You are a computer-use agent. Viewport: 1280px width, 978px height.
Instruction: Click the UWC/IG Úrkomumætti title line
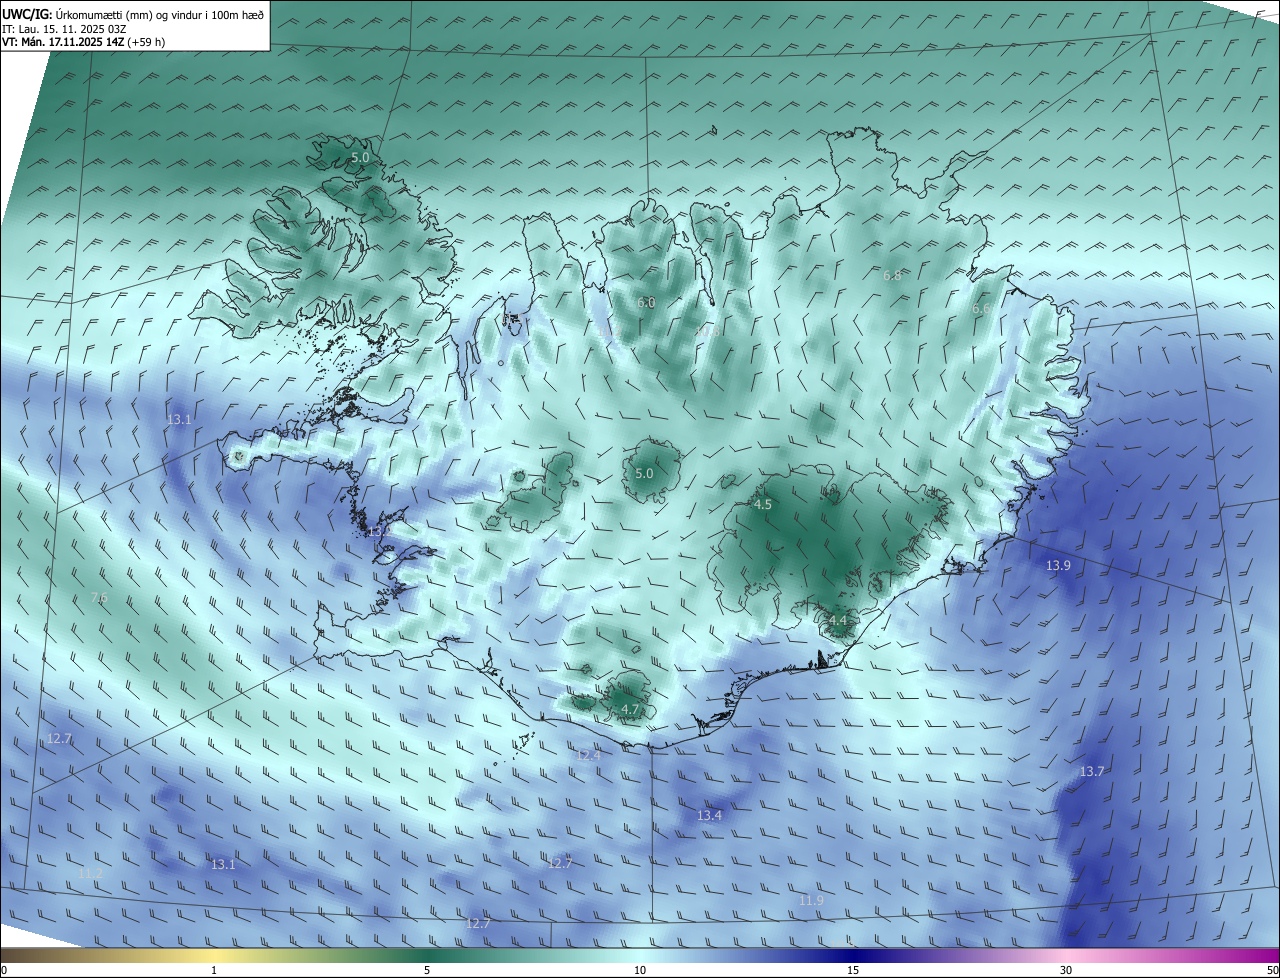tap(133, 14)
